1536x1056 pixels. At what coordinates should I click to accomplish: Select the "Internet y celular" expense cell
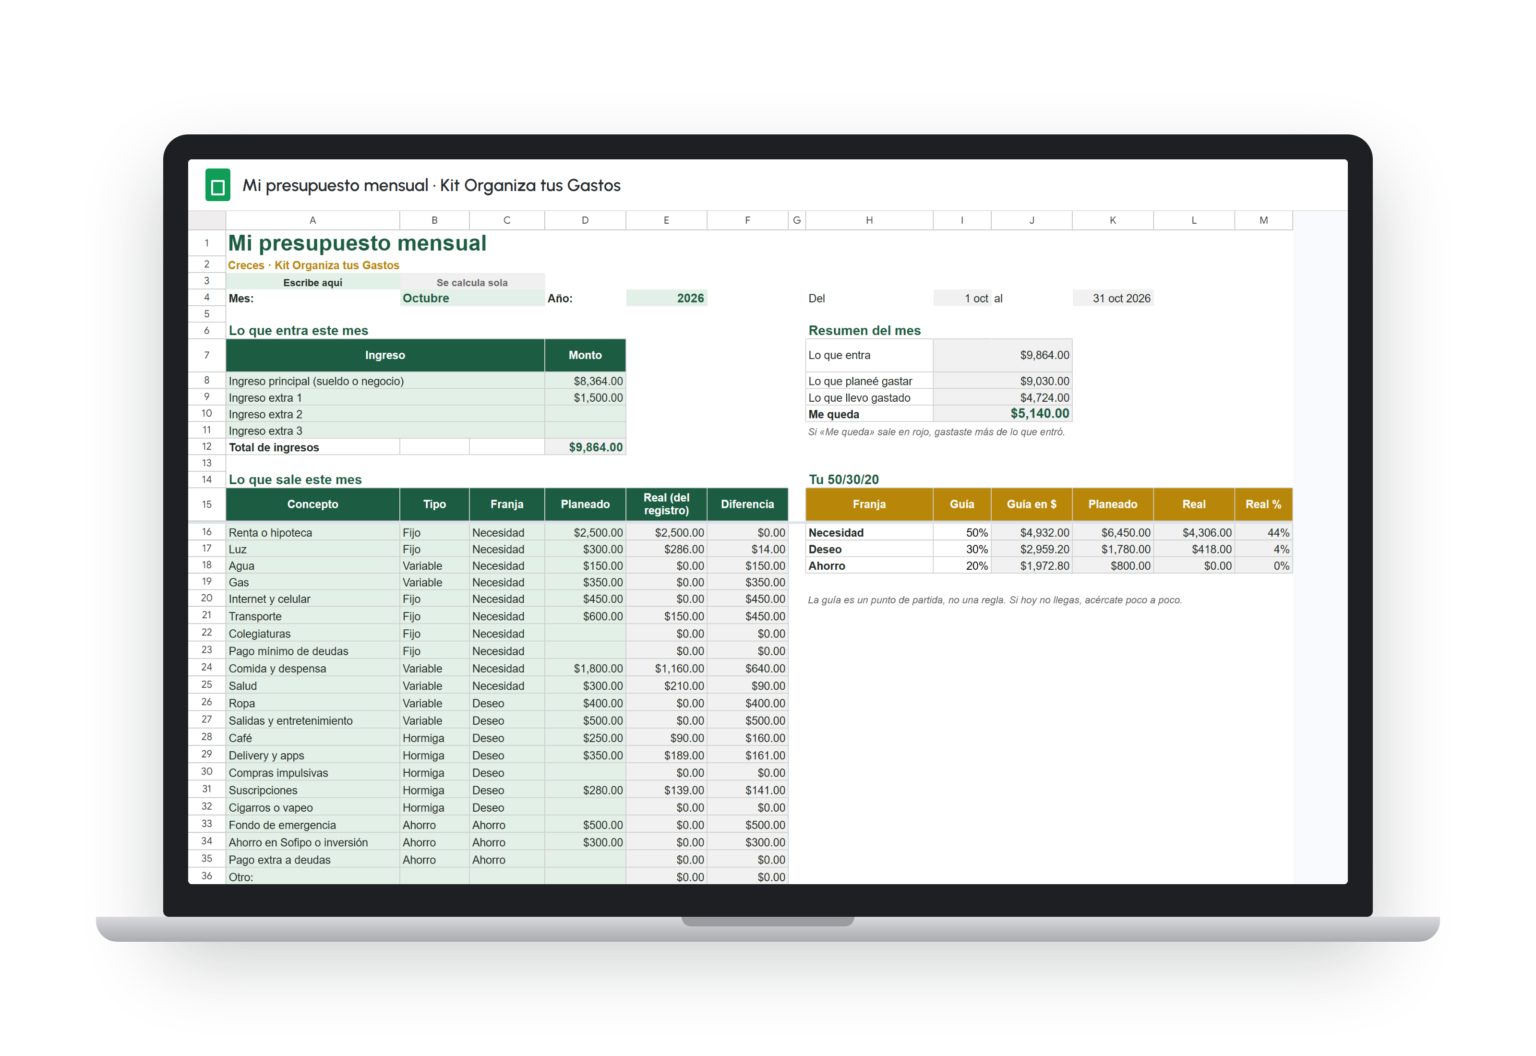pos(312,599)
